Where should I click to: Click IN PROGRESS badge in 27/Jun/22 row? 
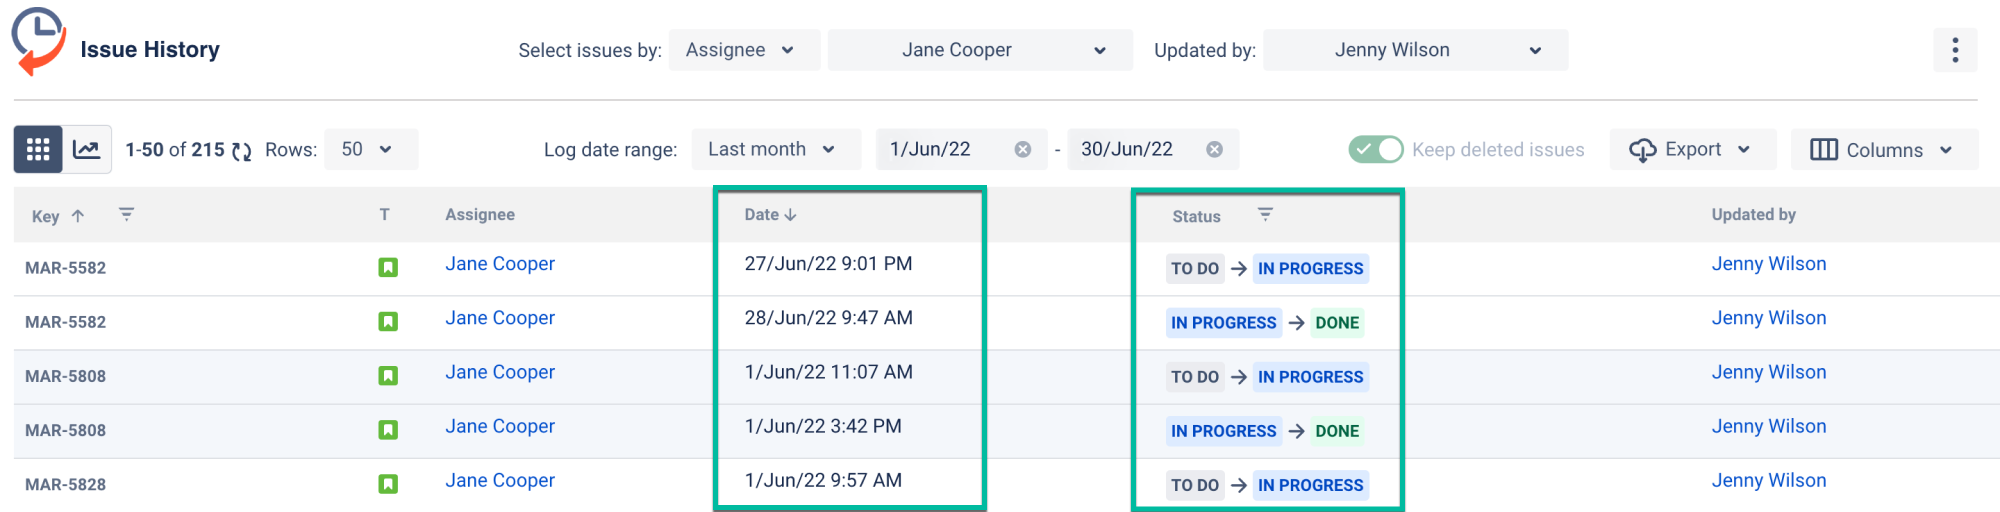[1310, 269]
